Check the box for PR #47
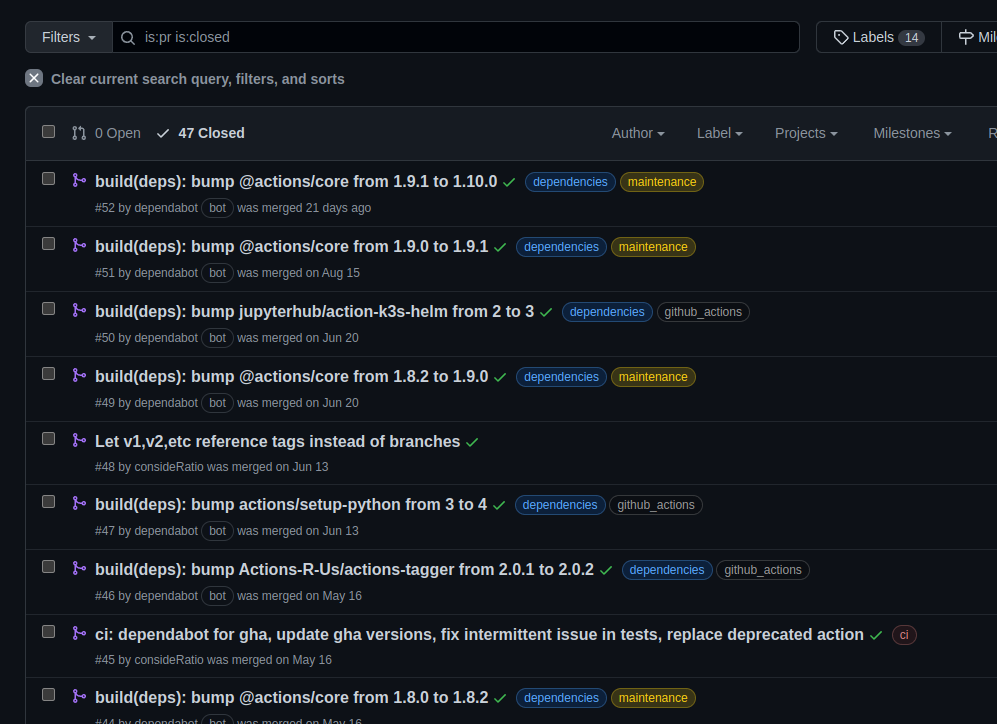 coord(48,502)
